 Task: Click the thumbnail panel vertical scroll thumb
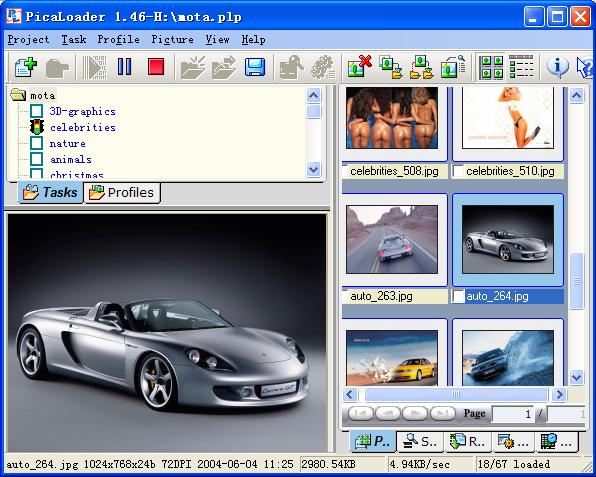tap(577, 281)
